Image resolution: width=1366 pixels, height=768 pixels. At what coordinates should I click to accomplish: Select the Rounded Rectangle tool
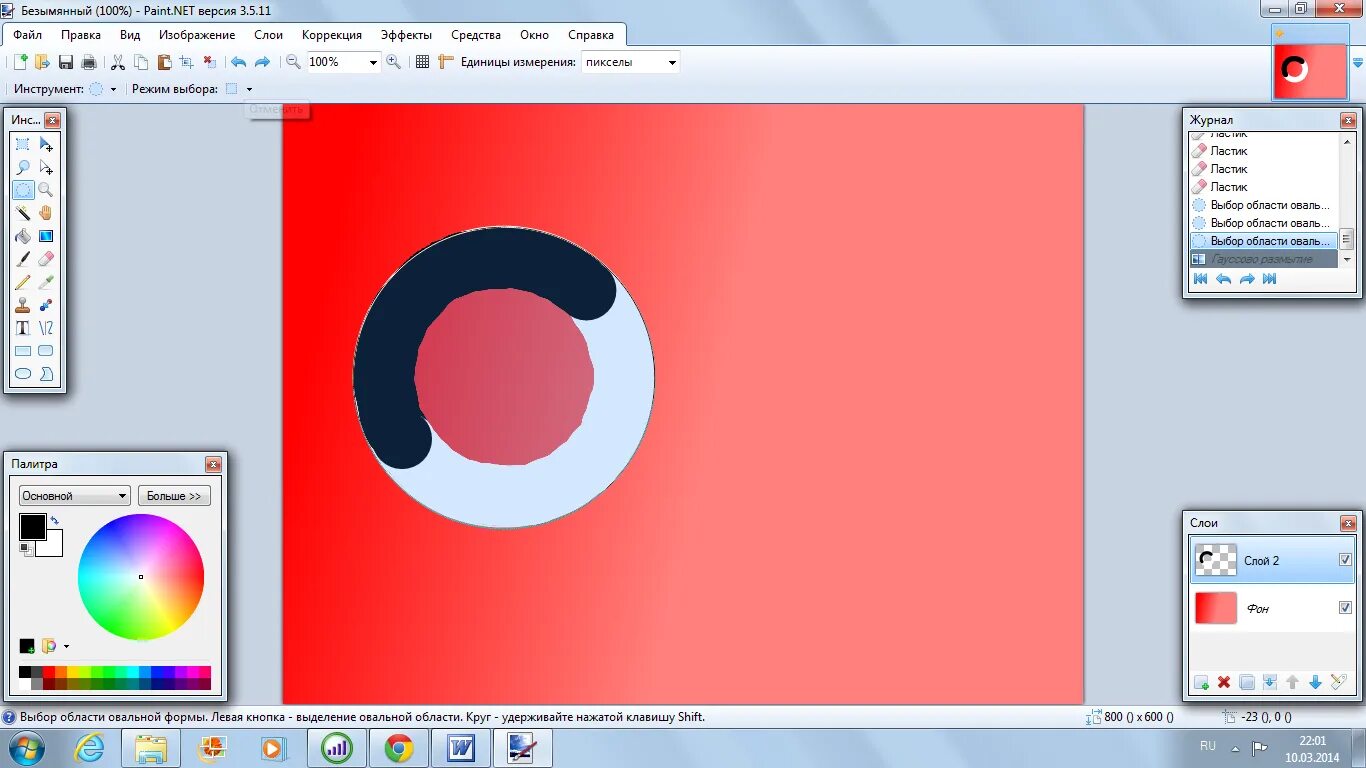click(x=46, y=351)
